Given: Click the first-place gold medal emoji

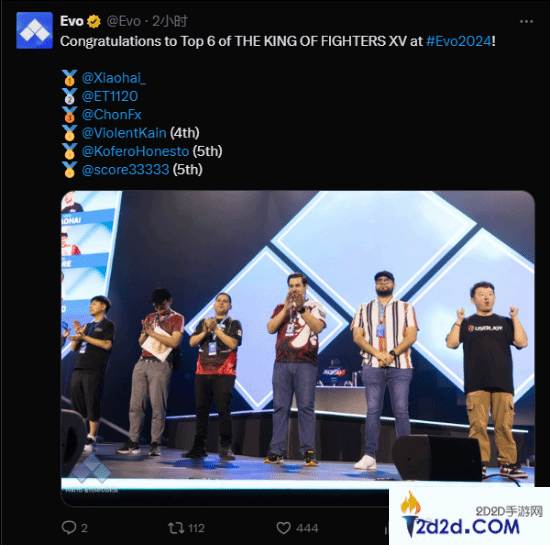Looking at the screenshot, I should click(x=69, y=78).
